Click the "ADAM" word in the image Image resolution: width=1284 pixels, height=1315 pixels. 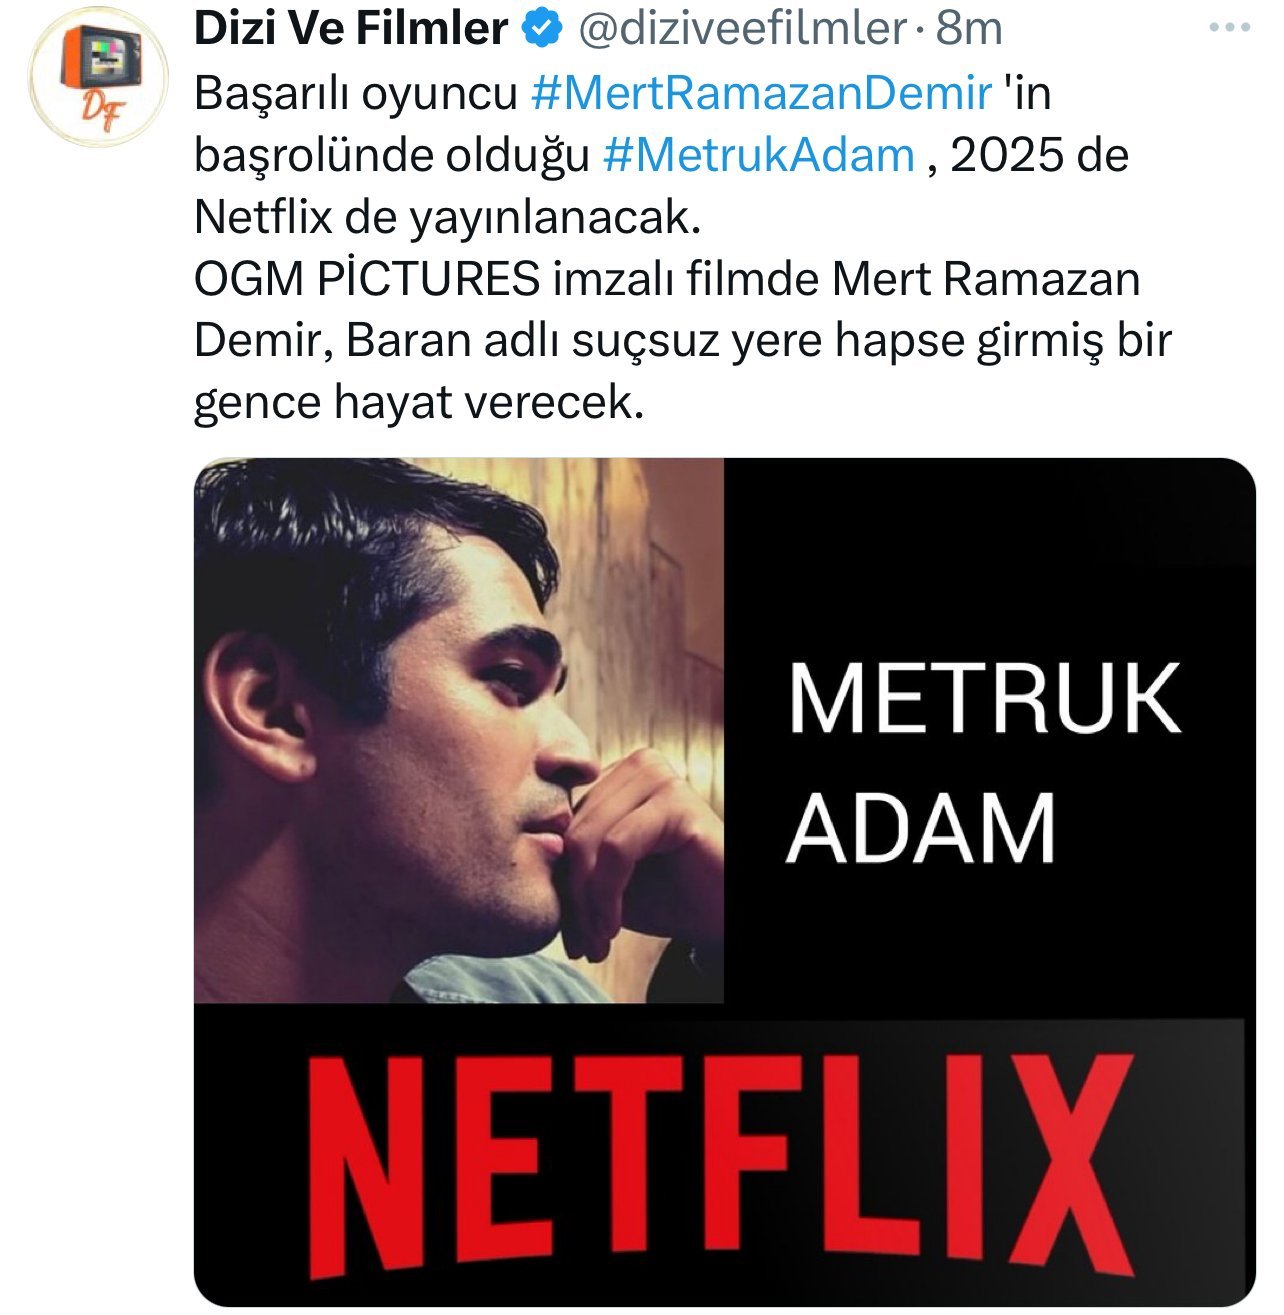(921, 829)
